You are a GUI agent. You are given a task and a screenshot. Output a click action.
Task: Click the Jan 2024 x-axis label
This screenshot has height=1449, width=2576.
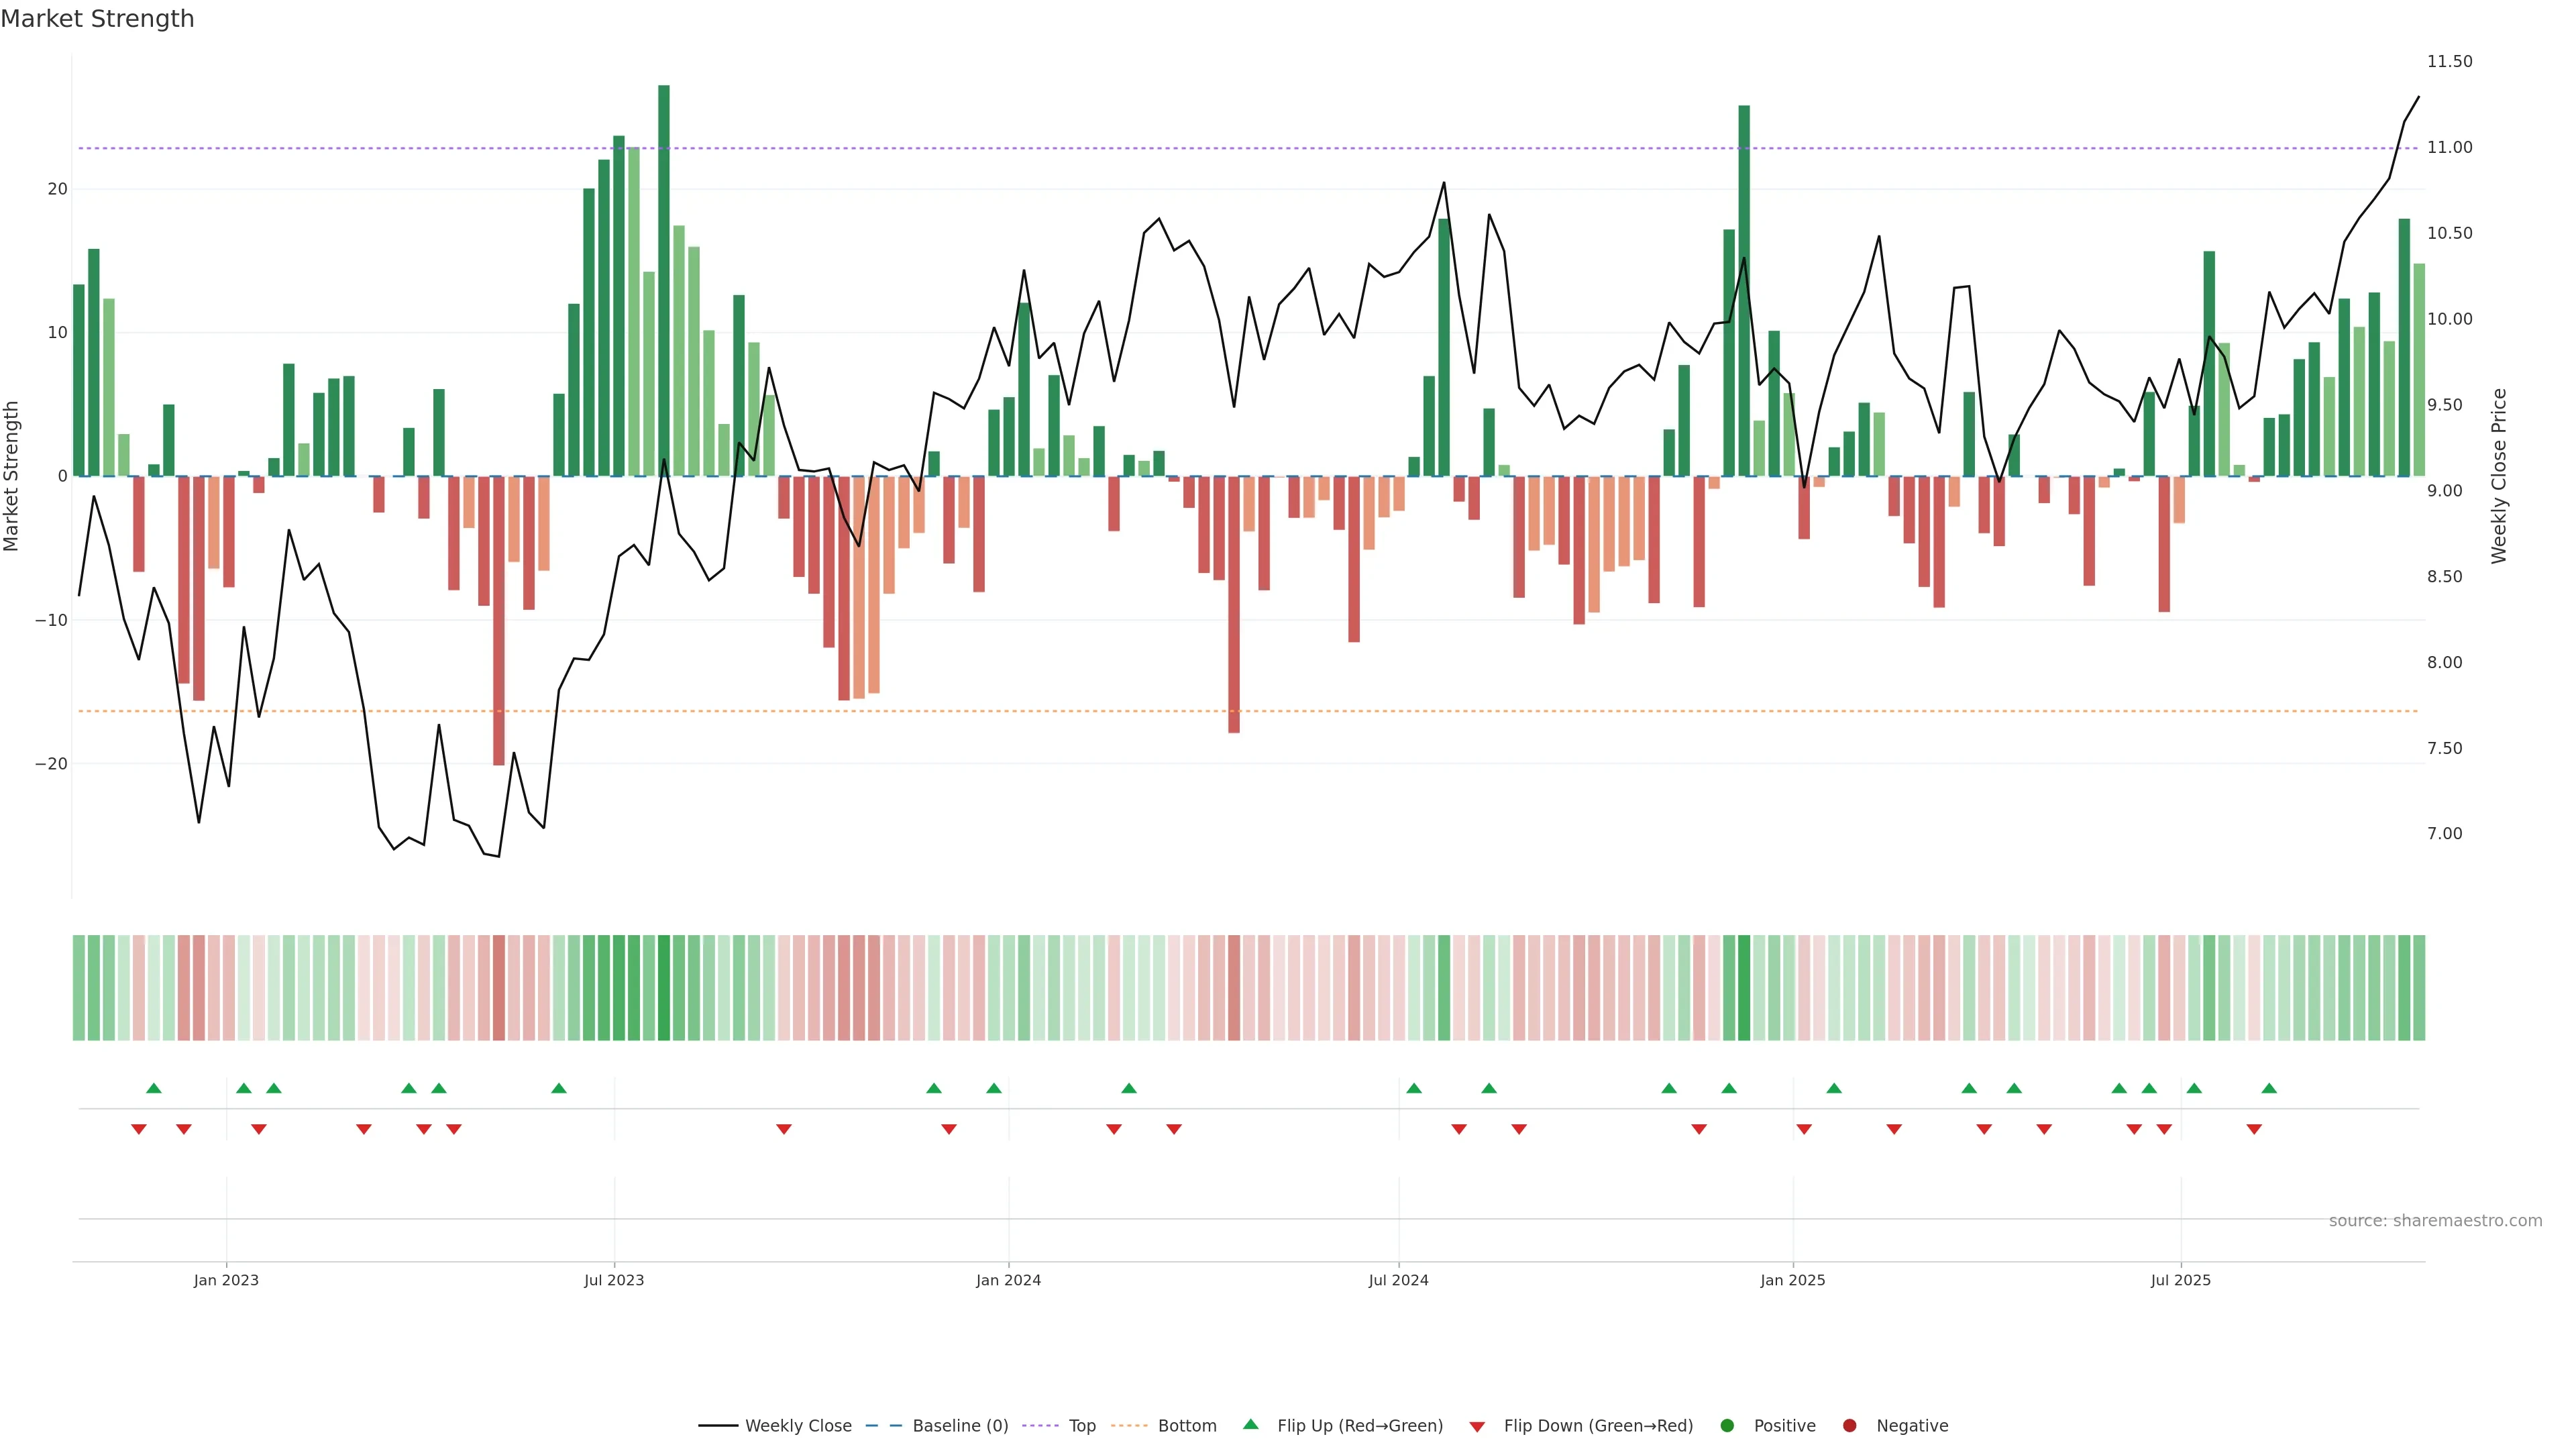pos(1008,1280)
